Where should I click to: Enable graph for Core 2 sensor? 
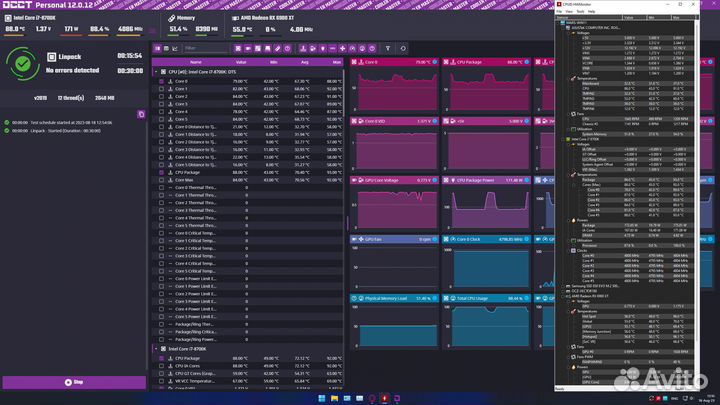click(x=161, y=96)
